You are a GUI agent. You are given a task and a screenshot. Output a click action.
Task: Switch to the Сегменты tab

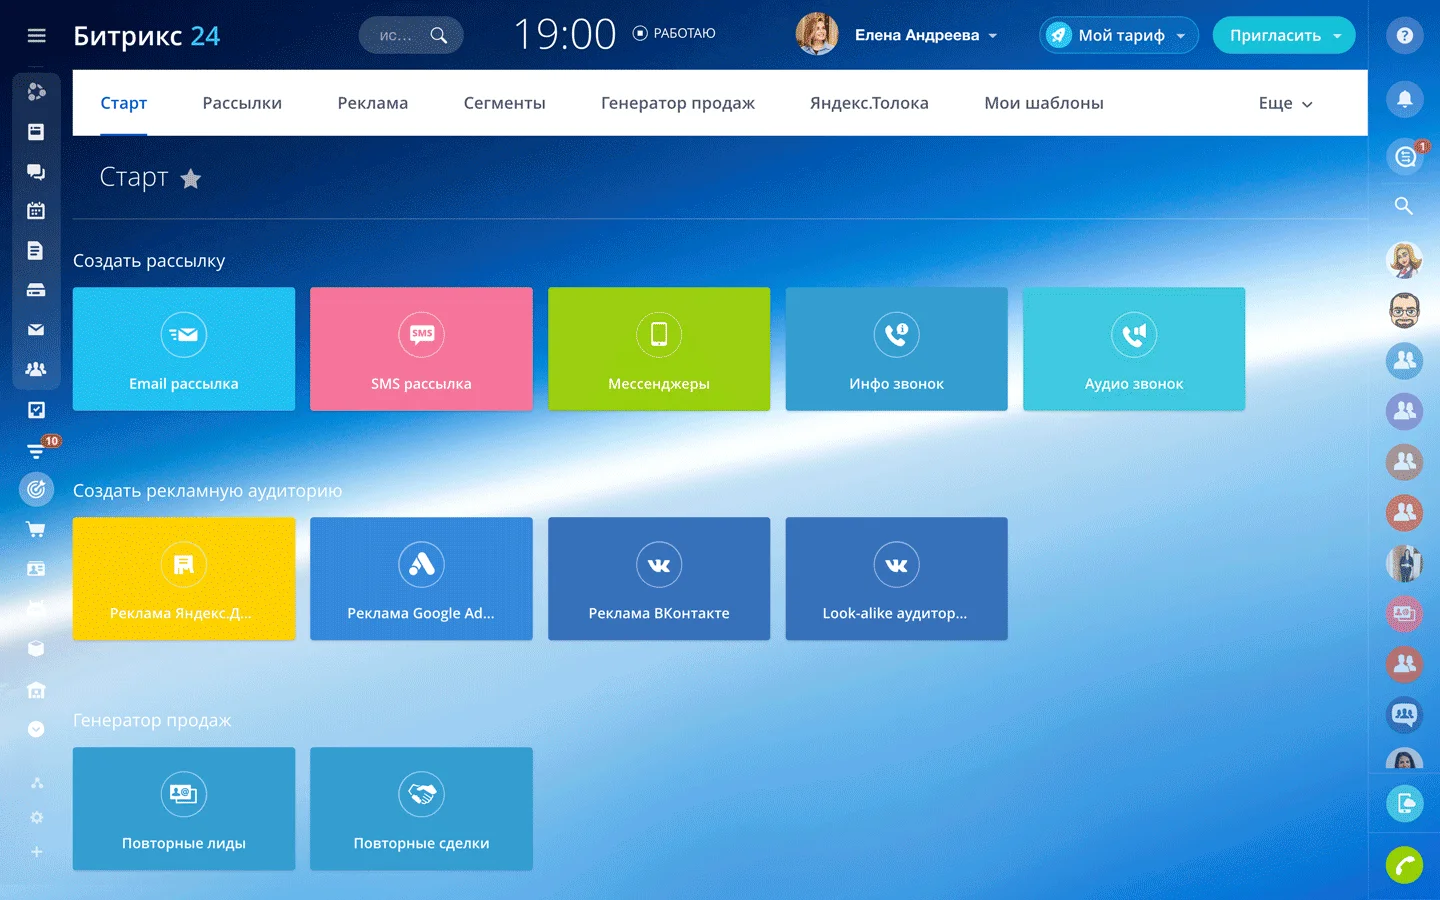coord(504,102)
